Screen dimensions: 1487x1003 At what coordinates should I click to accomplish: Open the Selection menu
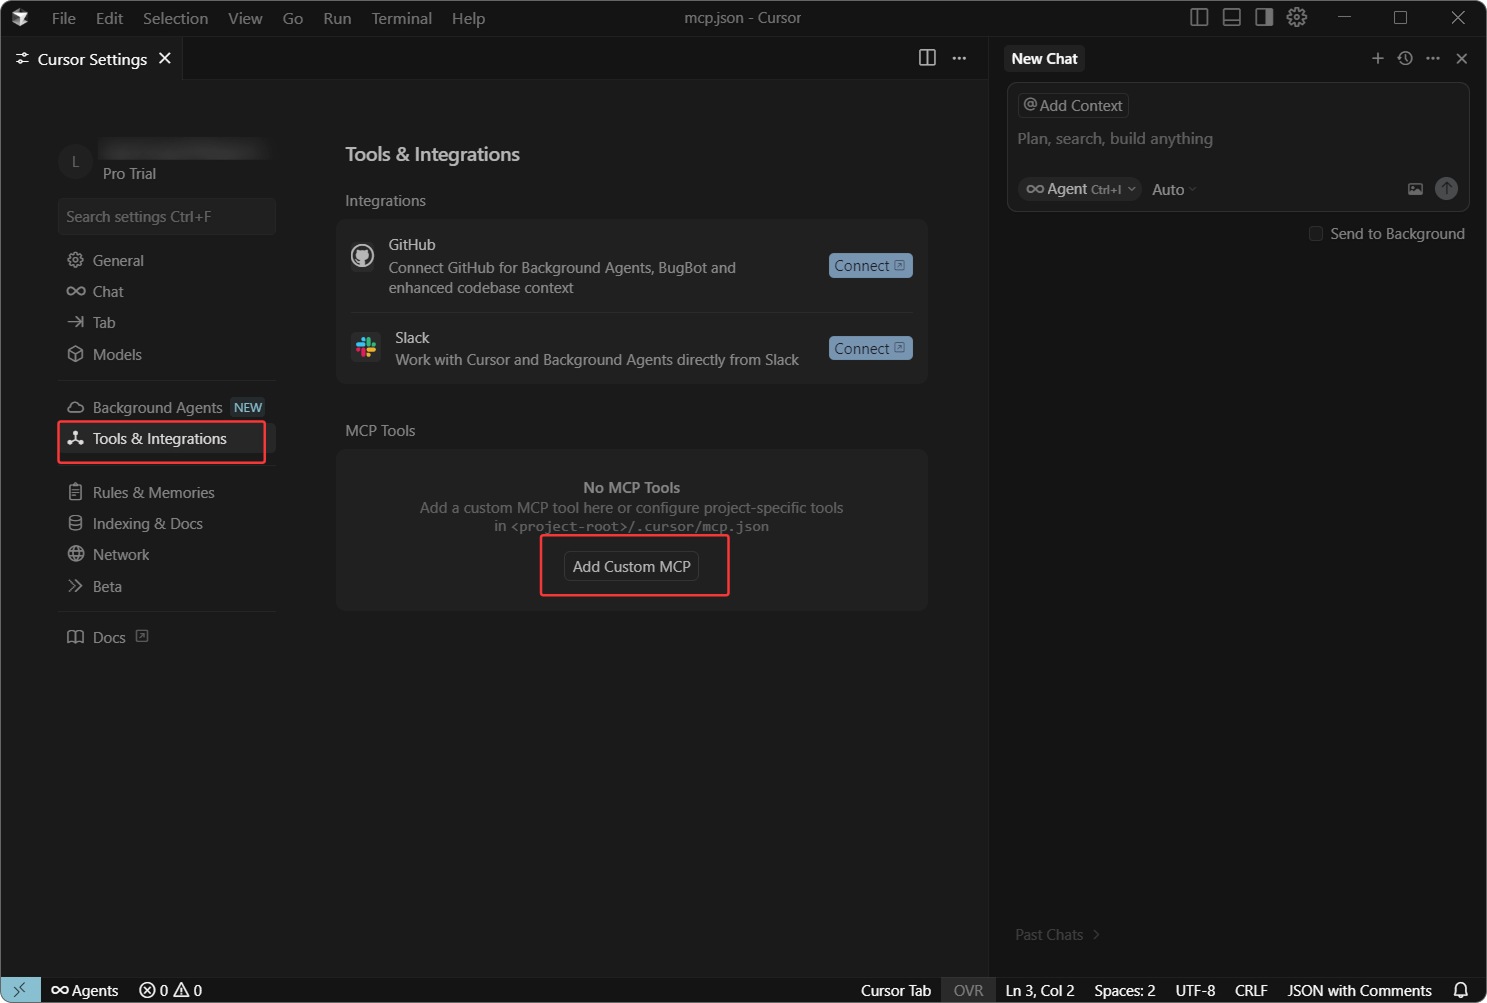tap(175, 18)
